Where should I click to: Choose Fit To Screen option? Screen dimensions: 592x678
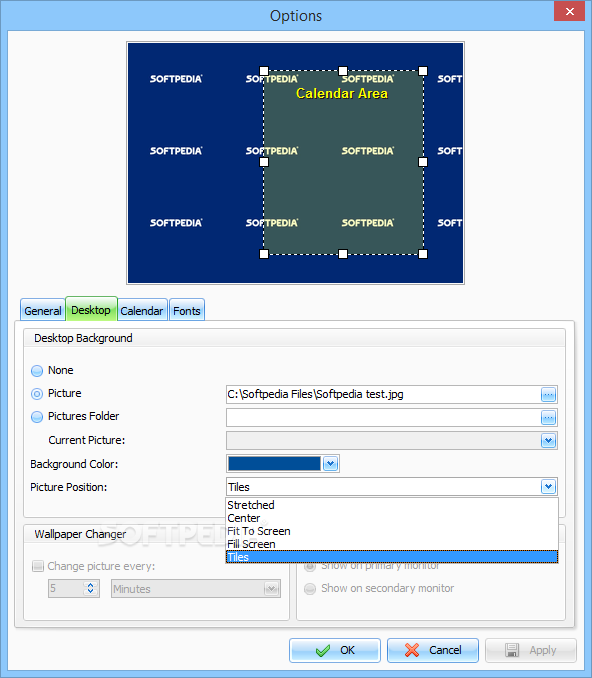point(392,531)
